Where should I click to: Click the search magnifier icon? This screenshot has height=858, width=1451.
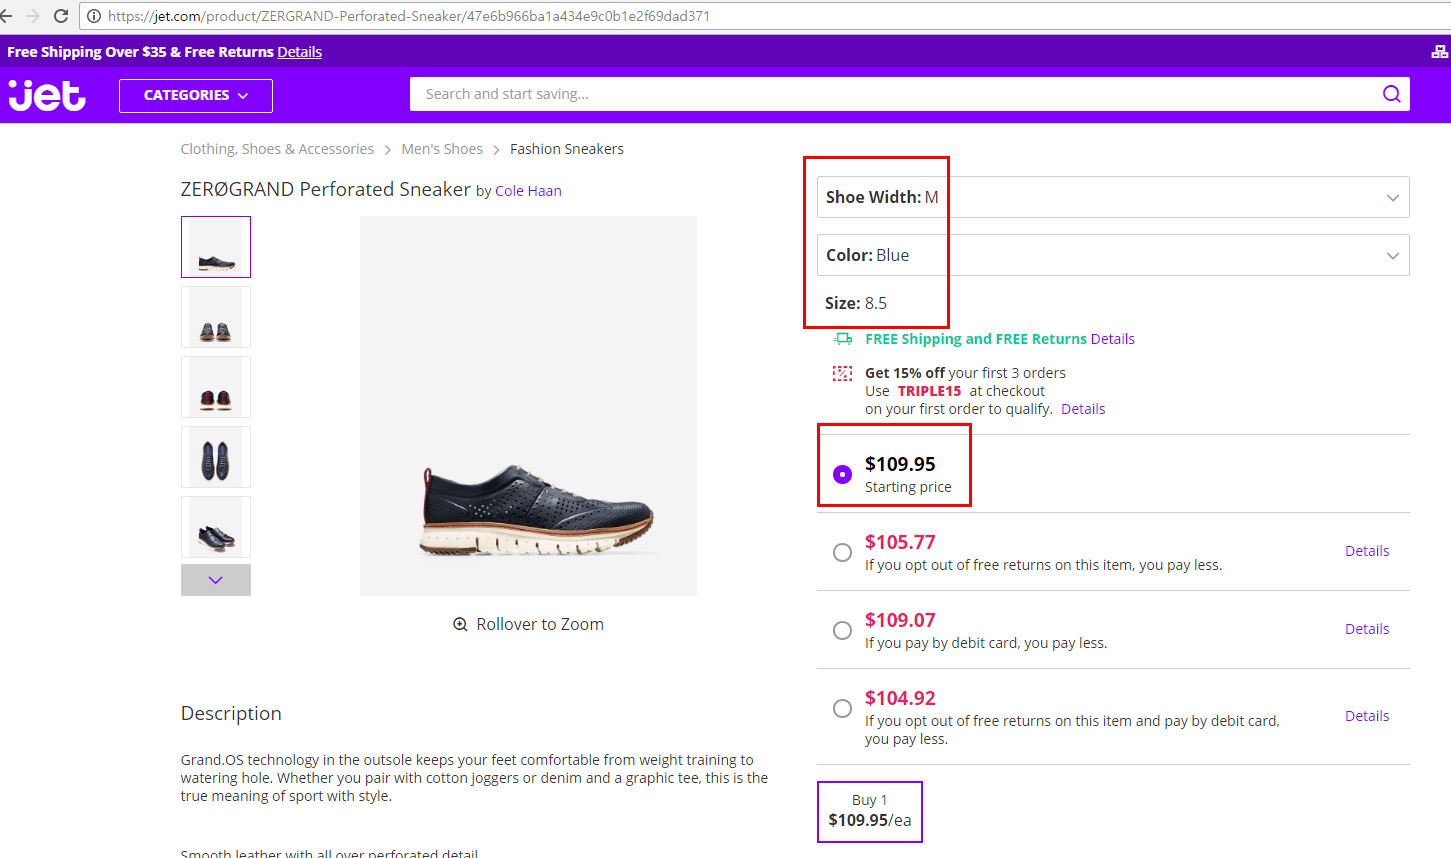[x=1391, y=94]
